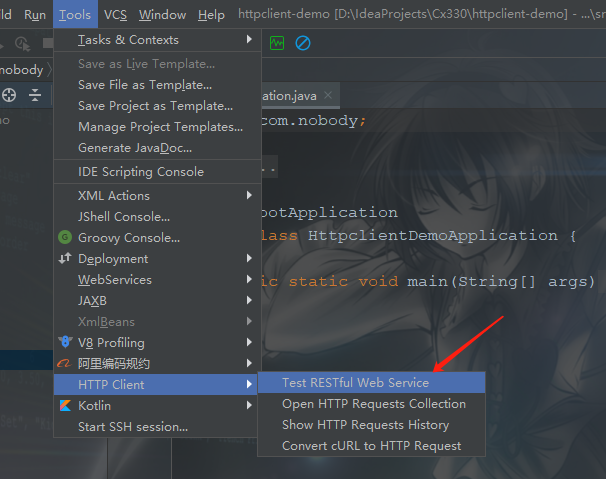Open the Run menu
606x479 pixels.
(x=35, y=15)
